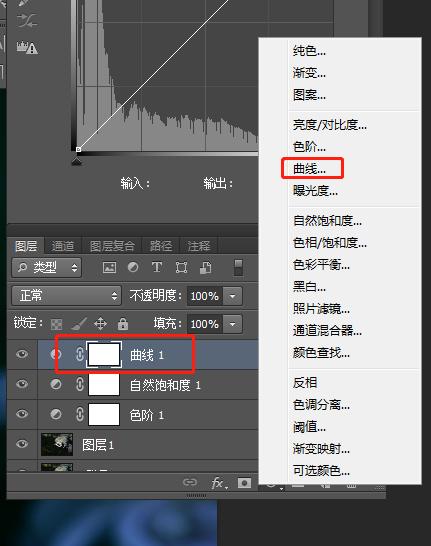Select 色相/饱和度... menu entry
Image resolution: width=431 pixels, height=546 pixels.
(330, 243)
